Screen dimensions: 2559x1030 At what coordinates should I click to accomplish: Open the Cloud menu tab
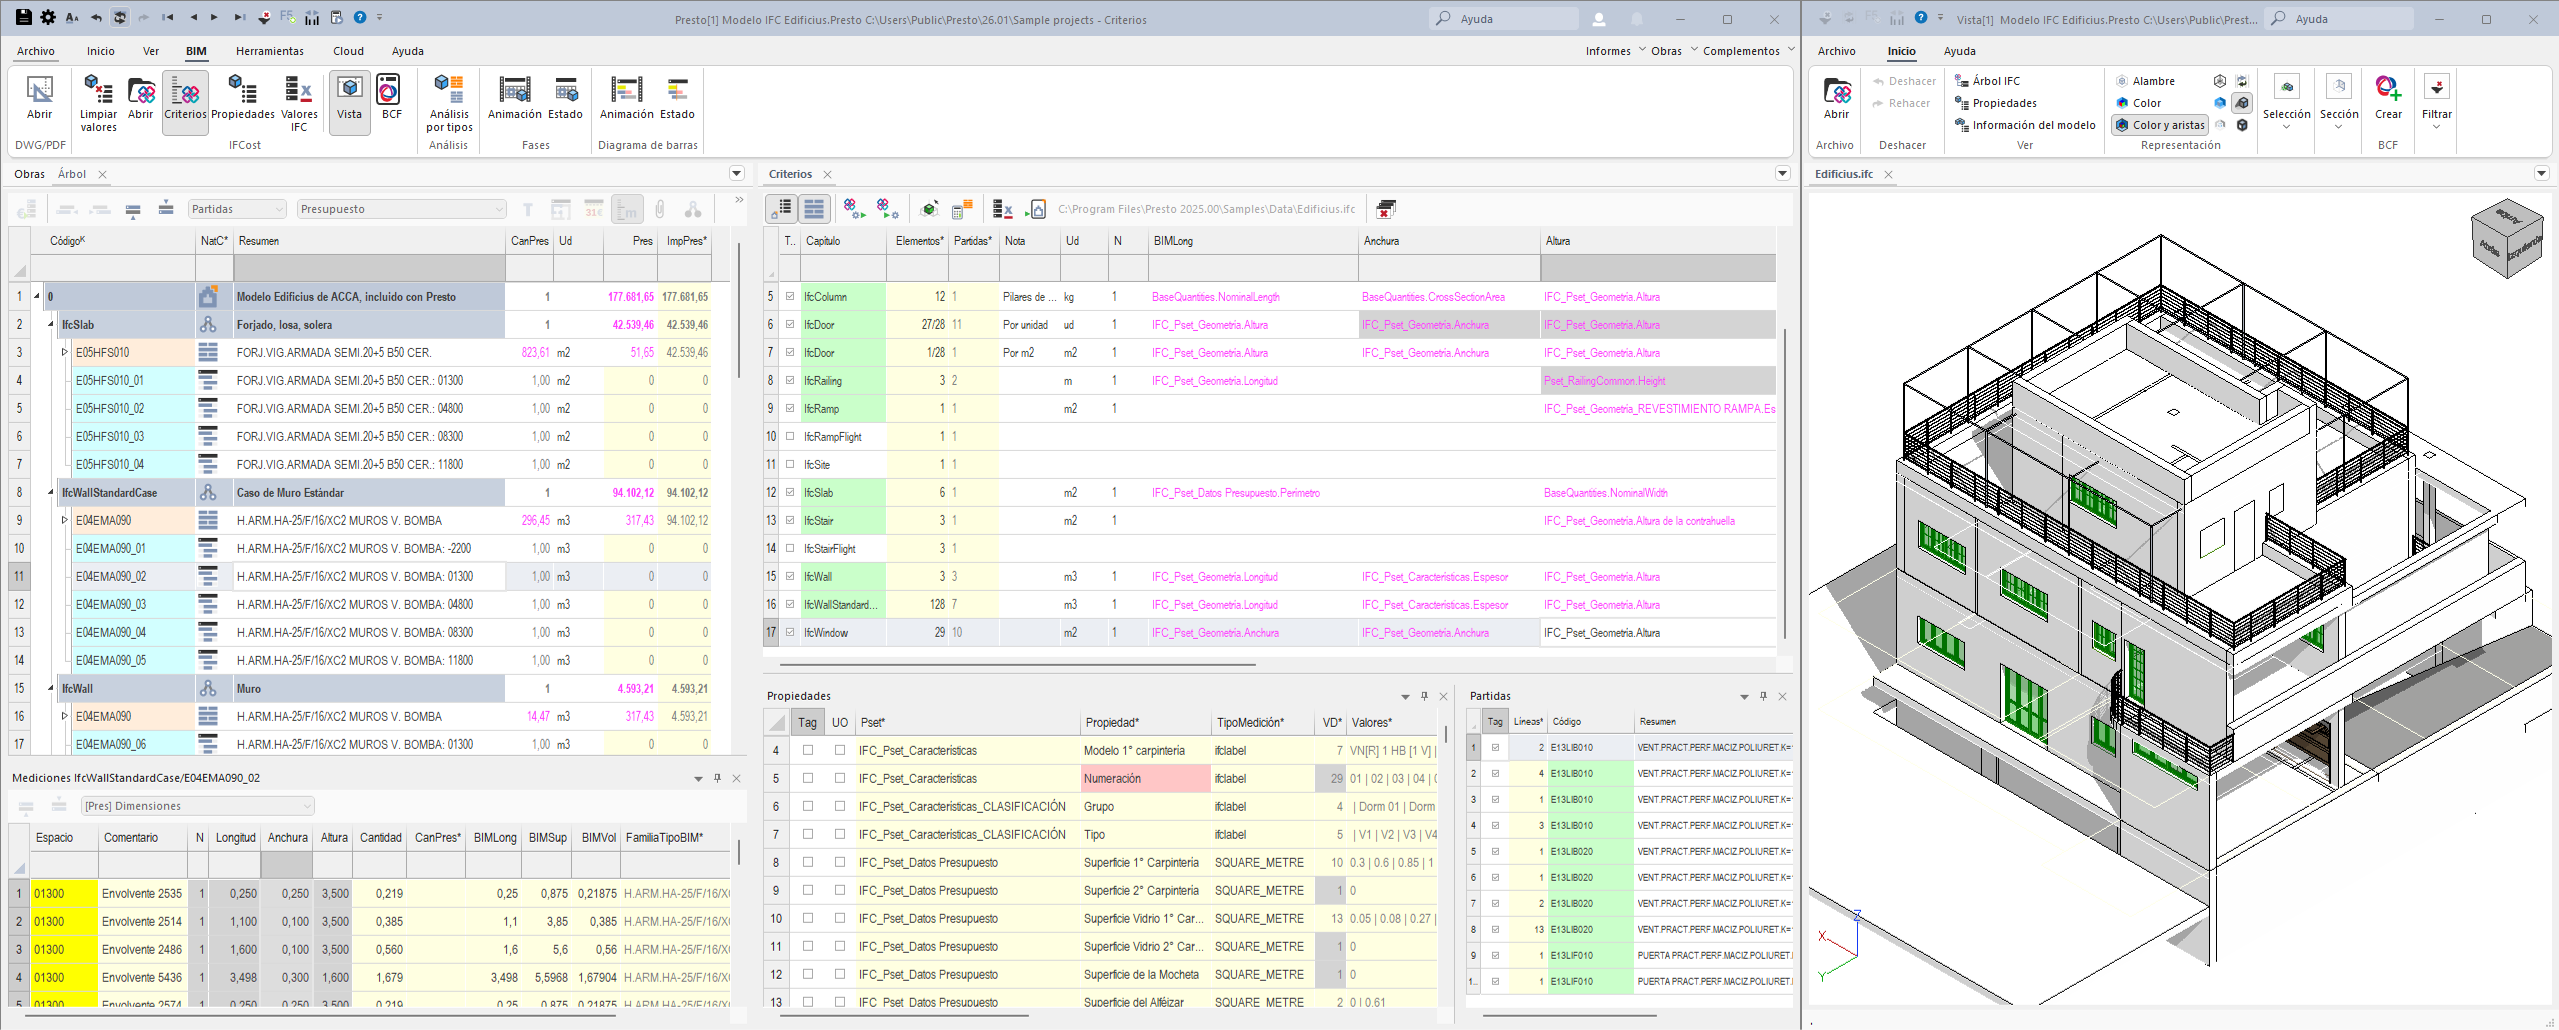(x=348, y=51)
